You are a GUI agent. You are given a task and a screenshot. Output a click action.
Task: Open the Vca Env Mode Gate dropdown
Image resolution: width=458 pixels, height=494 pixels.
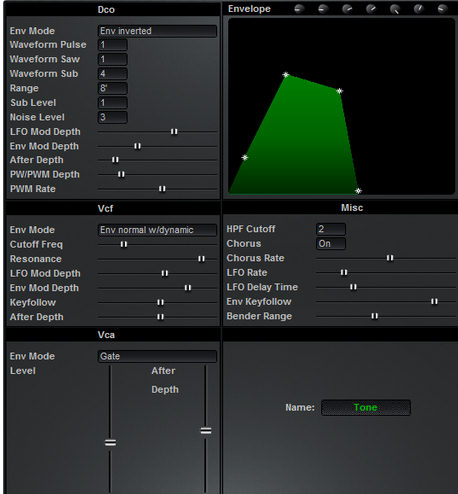coord(157,356)
